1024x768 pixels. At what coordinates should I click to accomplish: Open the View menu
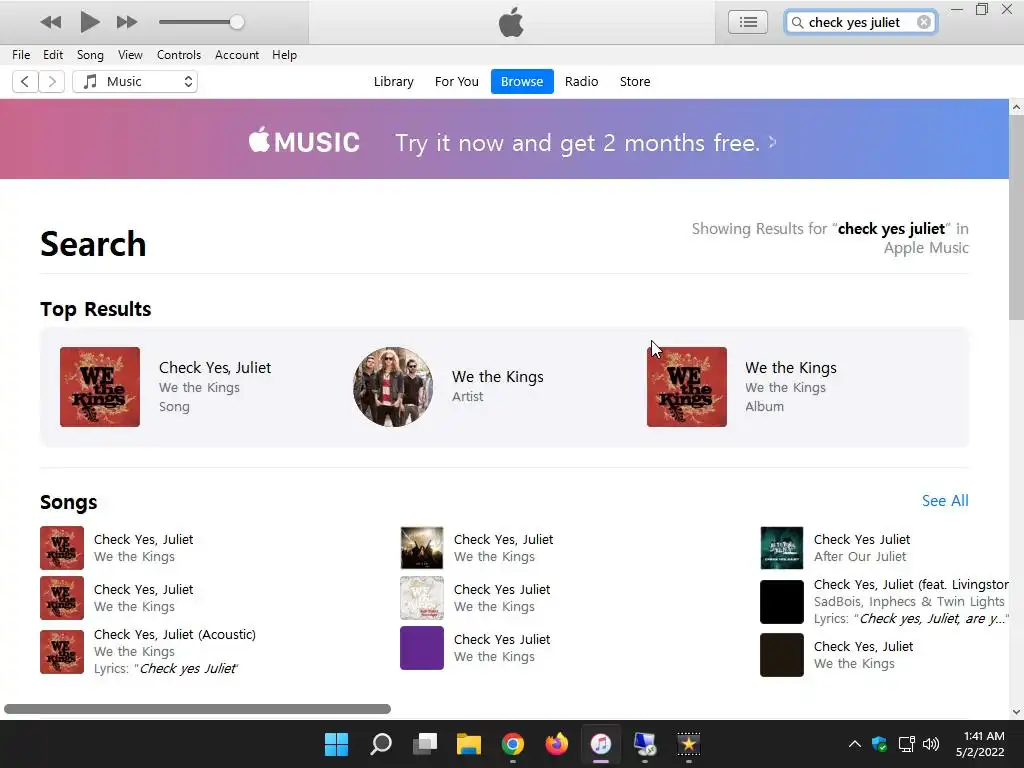(130, 55)
